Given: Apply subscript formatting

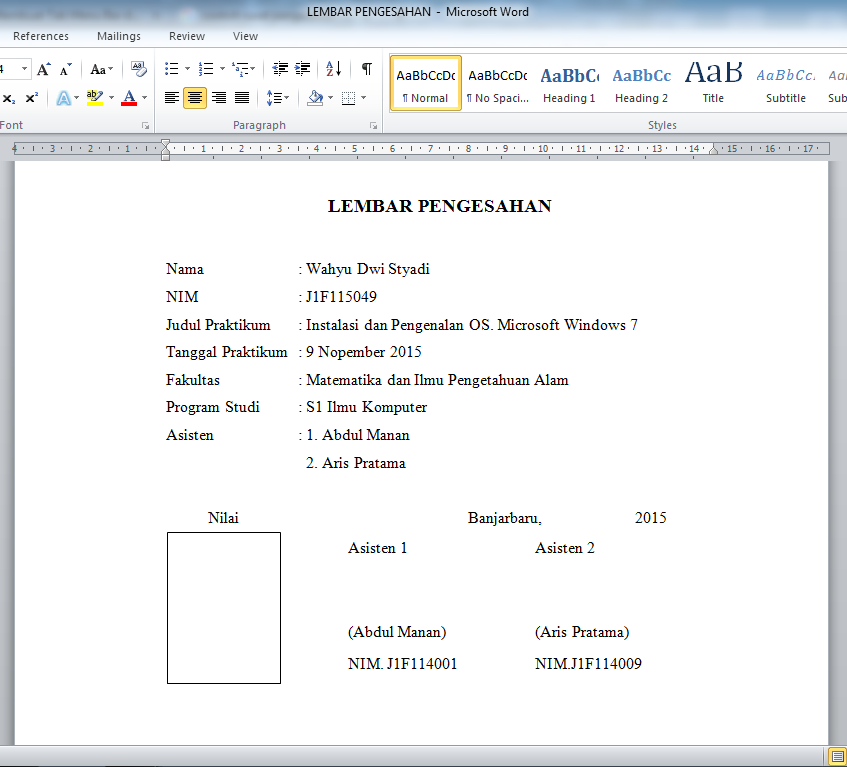Looking at the screenshot, I should click(9, 98).
